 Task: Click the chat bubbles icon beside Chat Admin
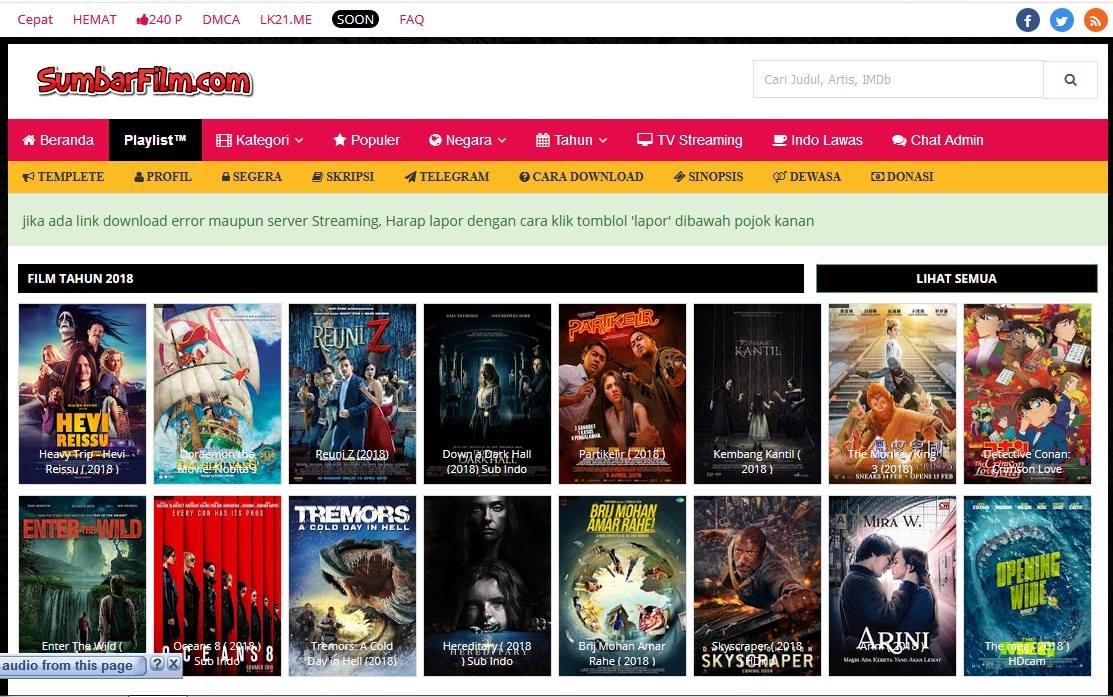(x=899, y=141)
